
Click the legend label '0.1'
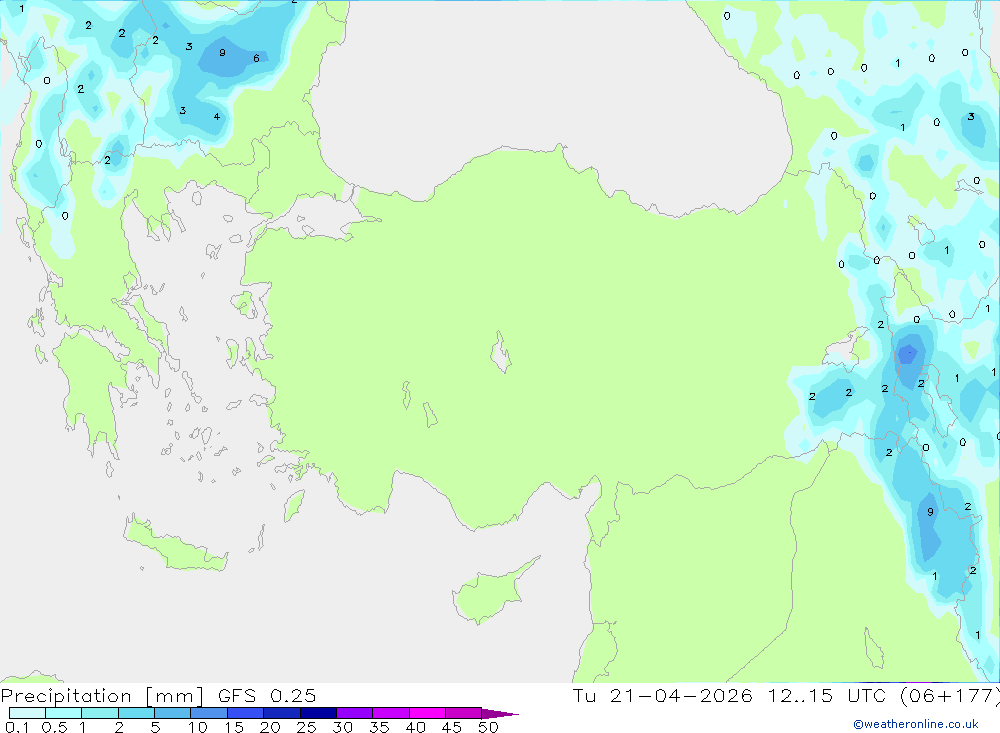(x=17, y=727)
